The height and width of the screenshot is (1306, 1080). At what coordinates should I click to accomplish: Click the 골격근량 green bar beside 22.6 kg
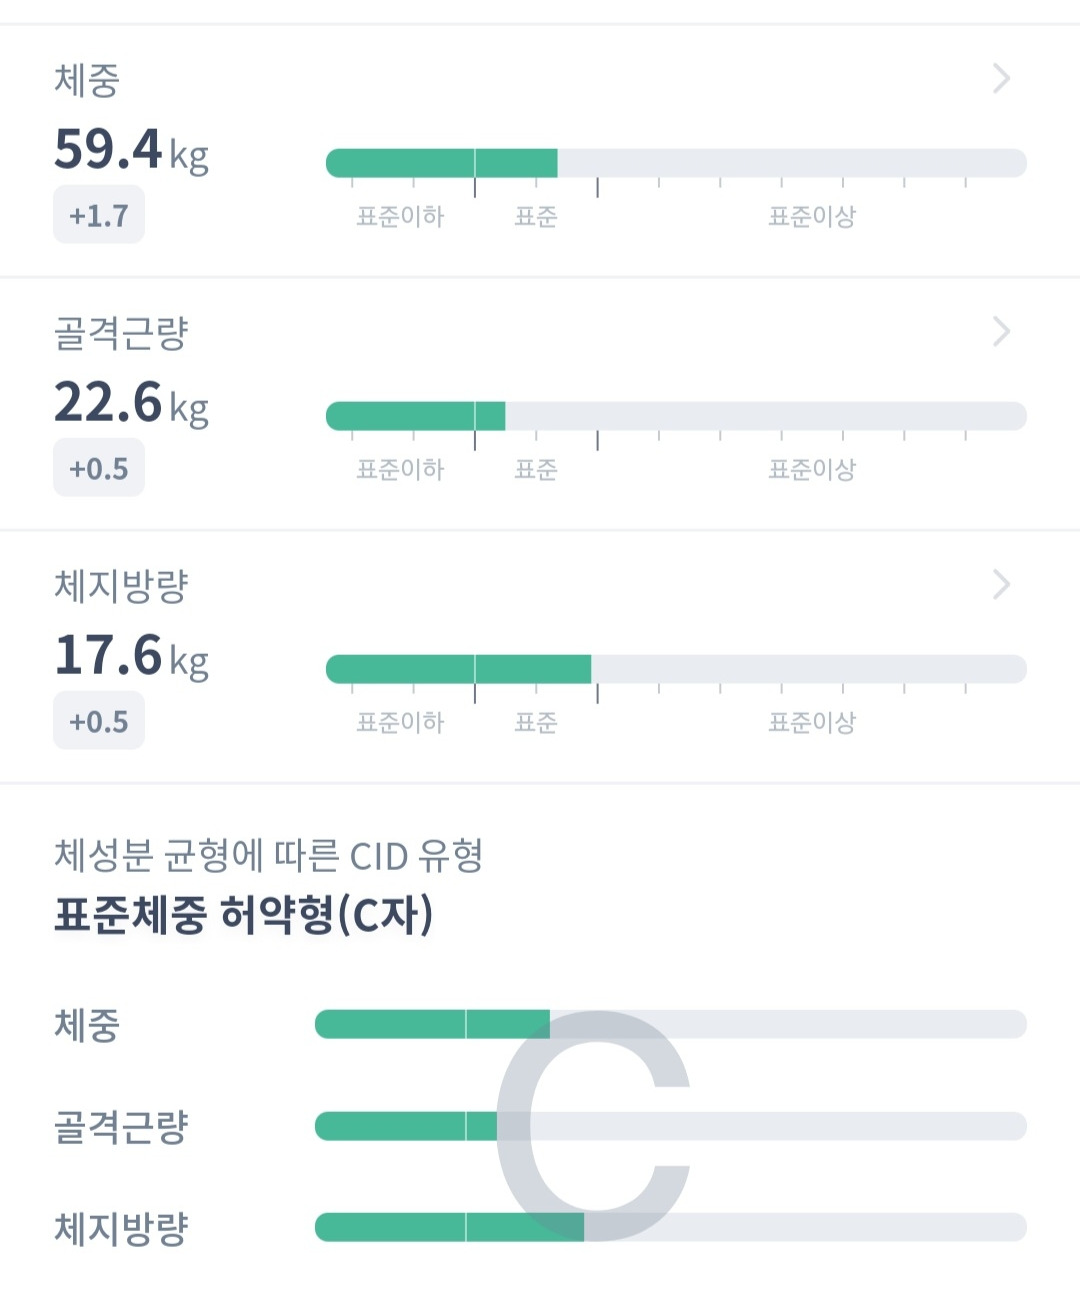[x=415, y=416]
